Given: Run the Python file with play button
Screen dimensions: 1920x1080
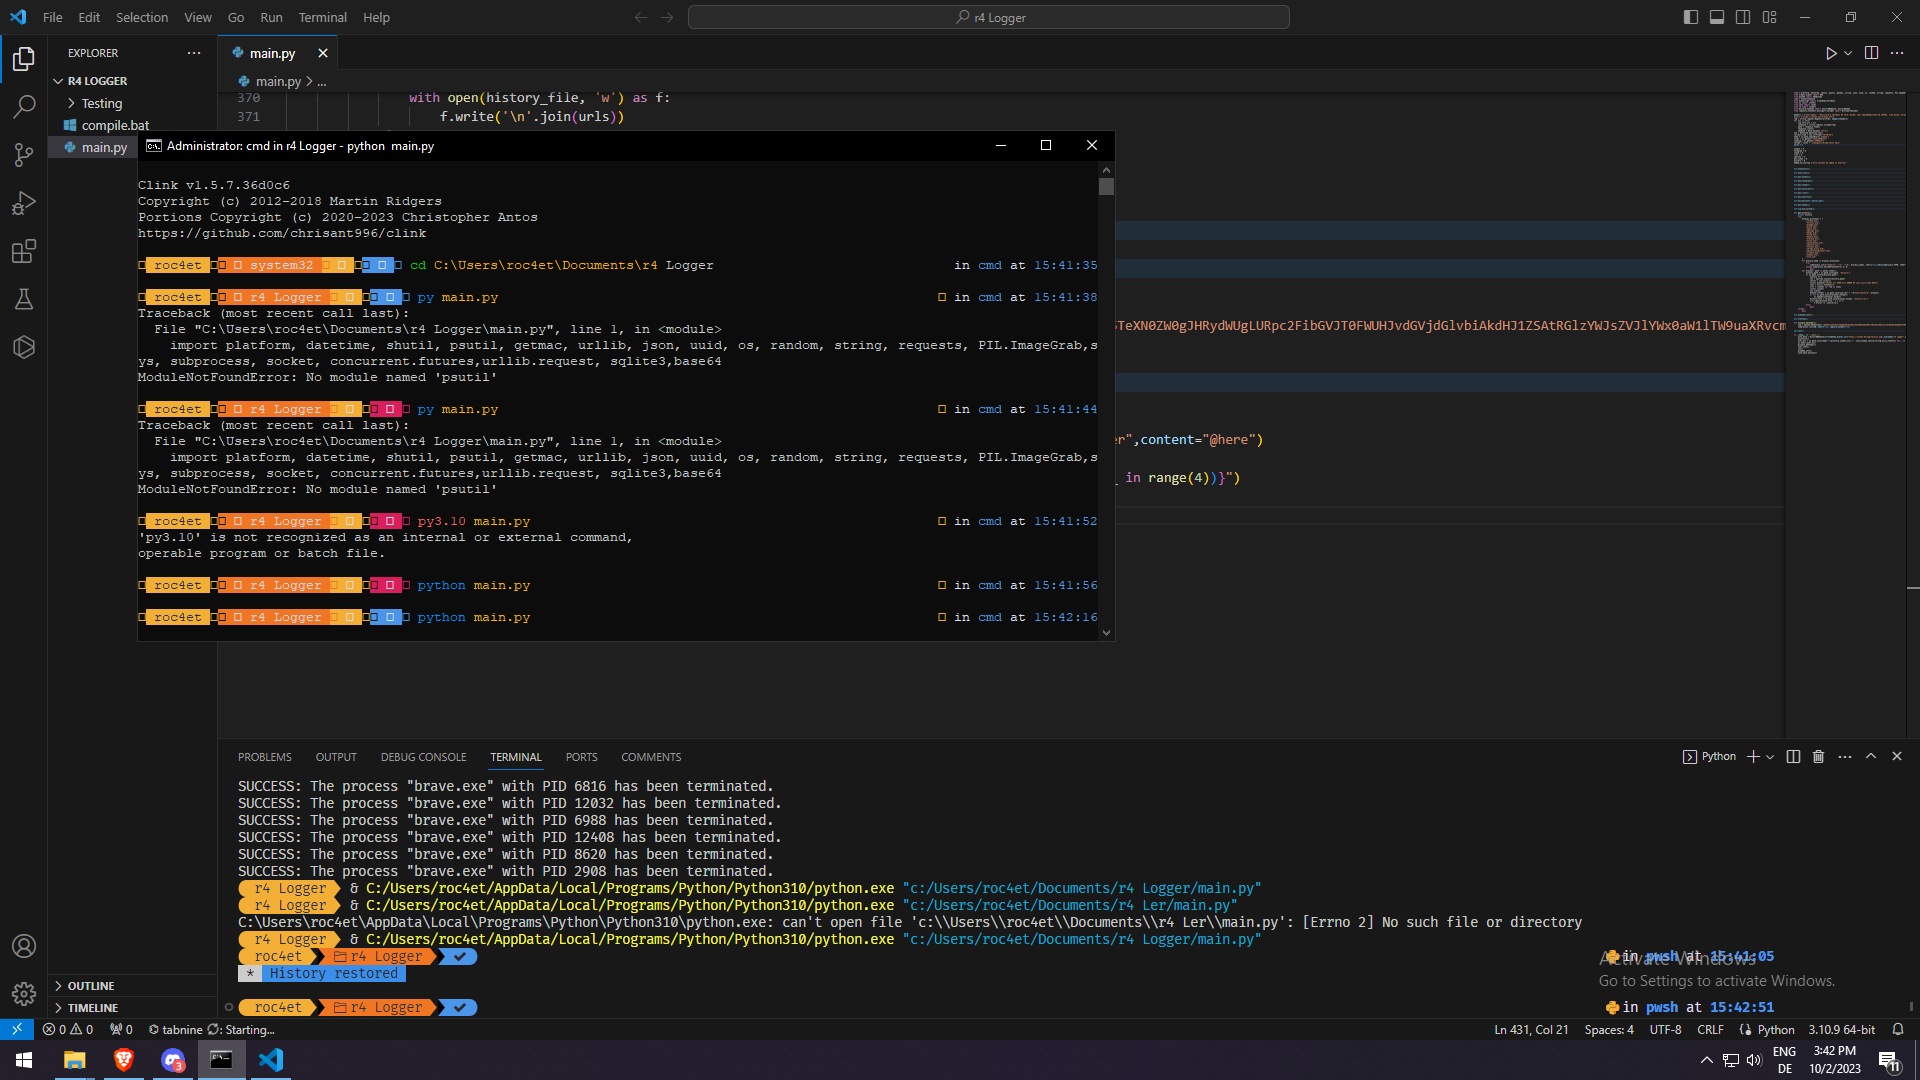Looking at the screenshot, I should point(1830,53).
